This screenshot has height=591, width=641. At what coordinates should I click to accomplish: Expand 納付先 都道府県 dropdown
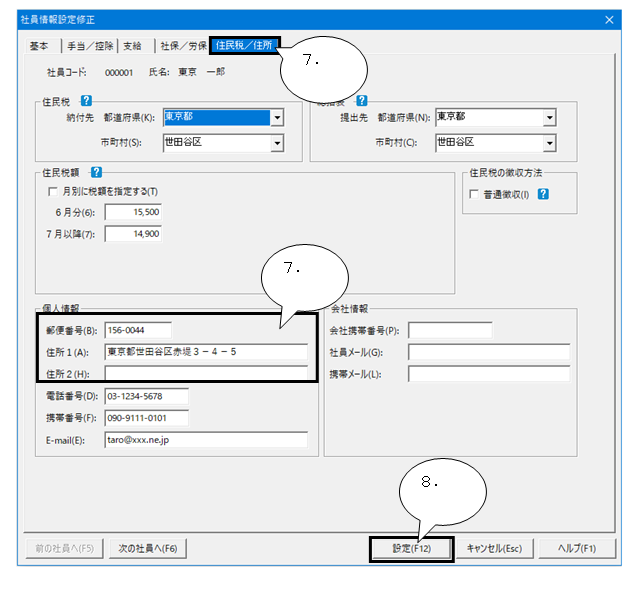(277, 118)
